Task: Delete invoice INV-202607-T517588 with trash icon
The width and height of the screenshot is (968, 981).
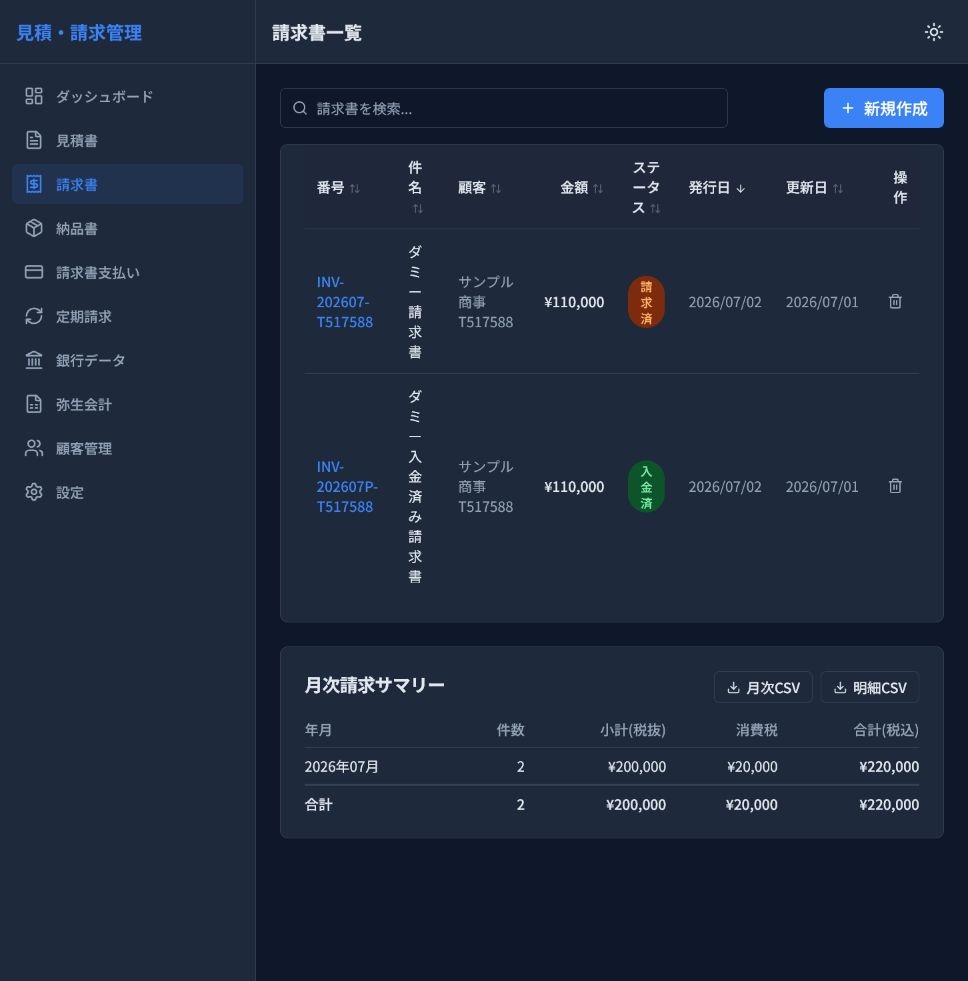Action: 895,302
